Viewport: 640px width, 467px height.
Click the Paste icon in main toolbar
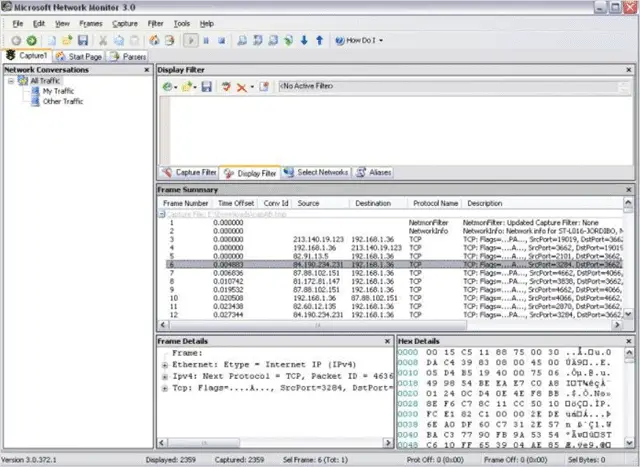point(134,40)
